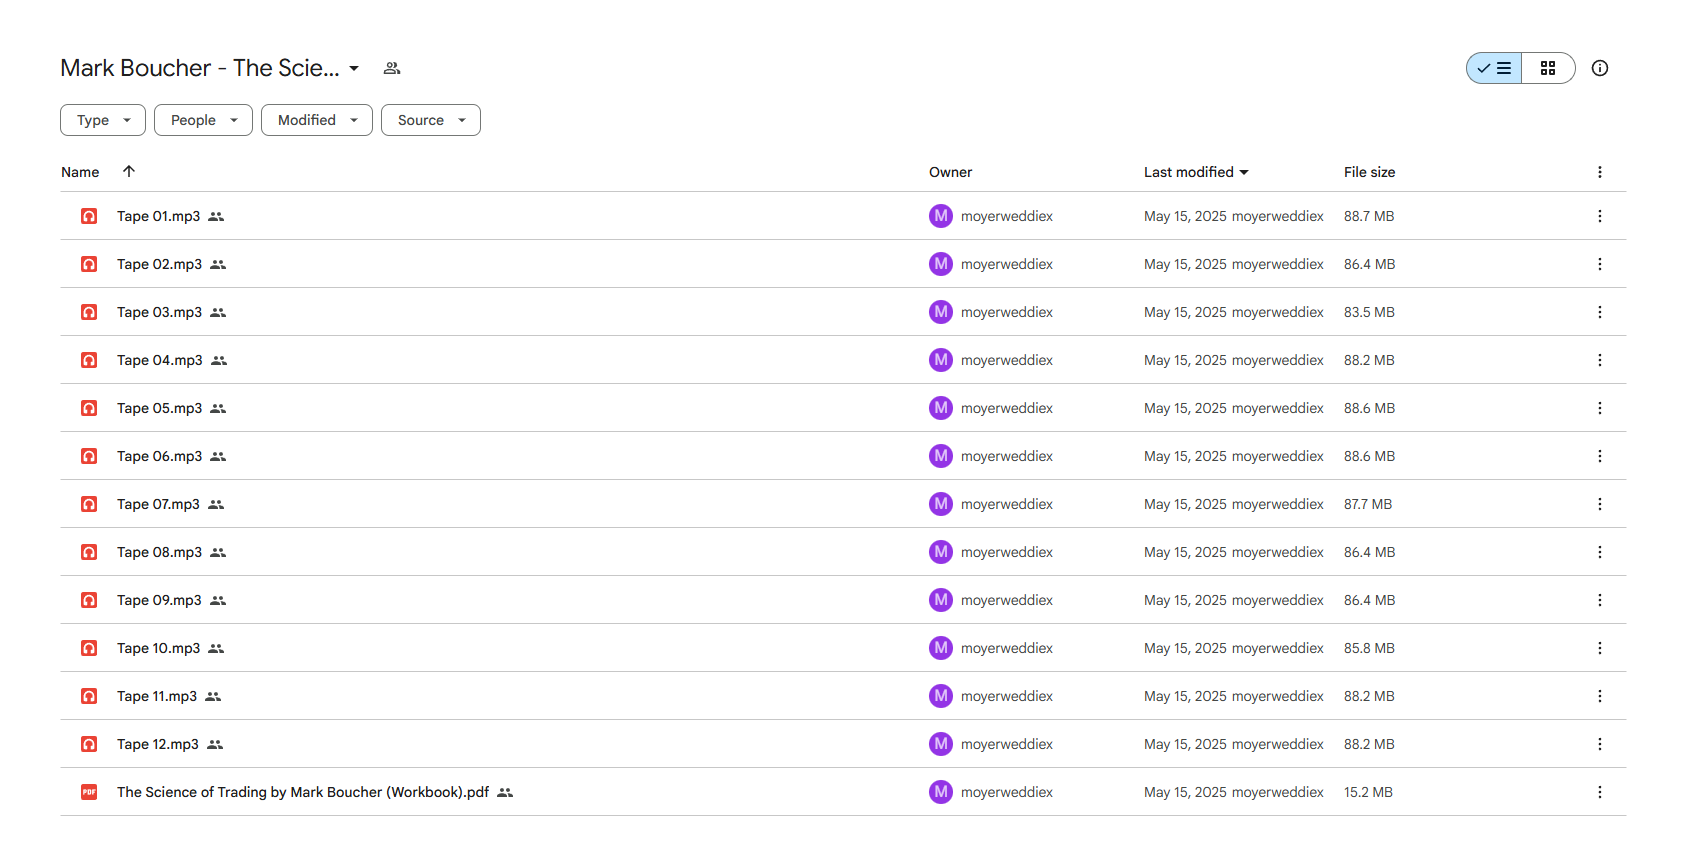Viewport: 1684px width, 864px height.
Task: Open more actions for the Workbook PDF
Action: point(1600,792)
